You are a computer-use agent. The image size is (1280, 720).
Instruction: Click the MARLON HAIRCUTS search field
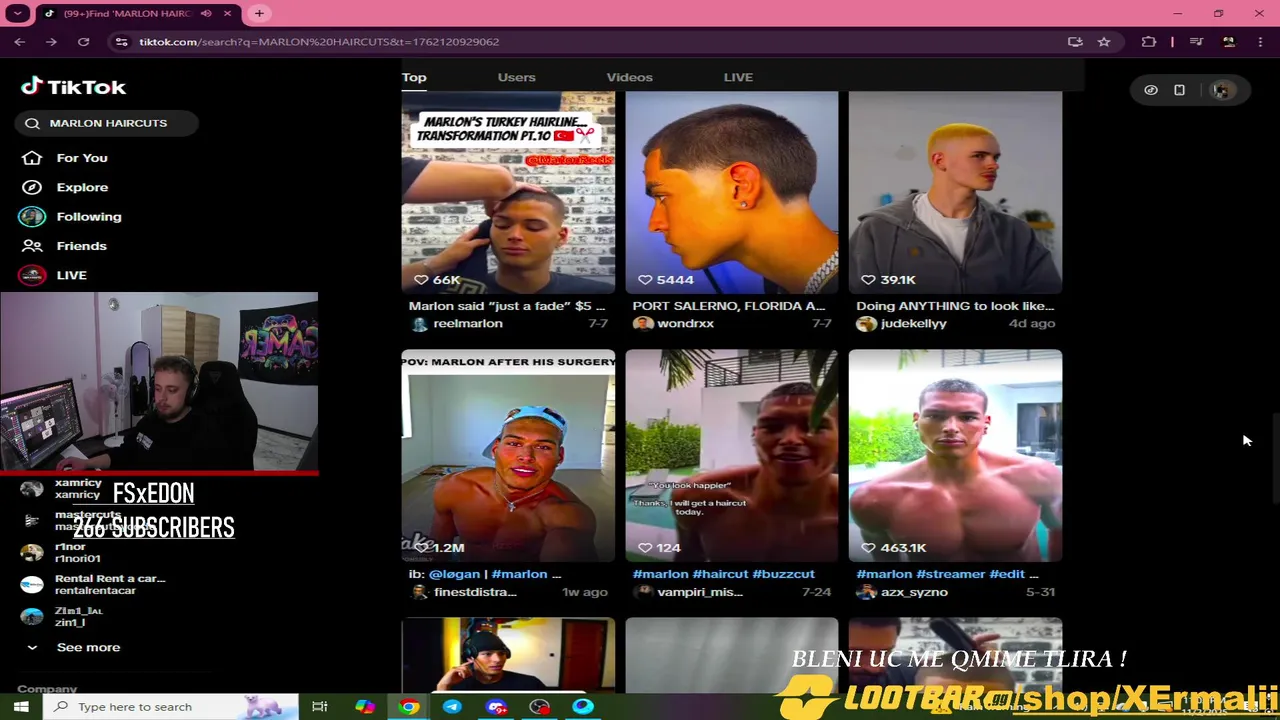pos(107,123)
